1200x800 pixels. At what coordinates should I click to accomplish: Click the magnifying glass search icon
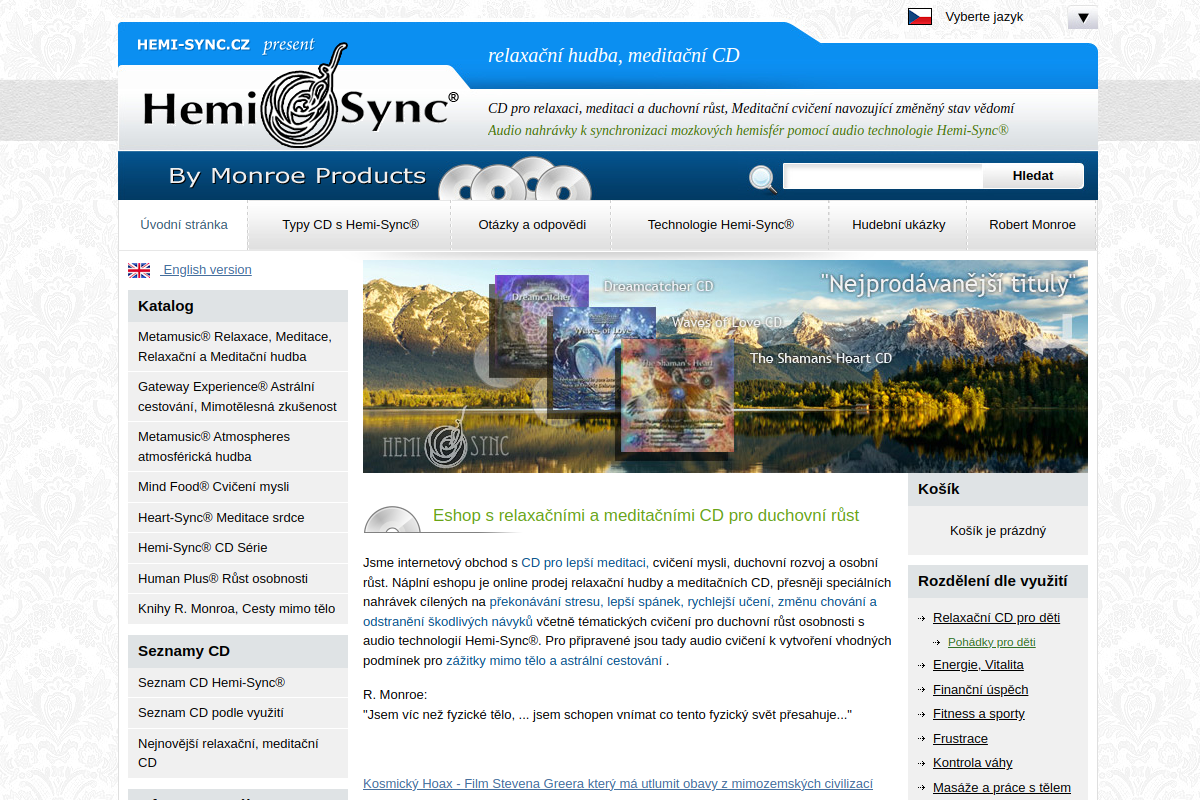pyautogui.click(x=763, y=179)
